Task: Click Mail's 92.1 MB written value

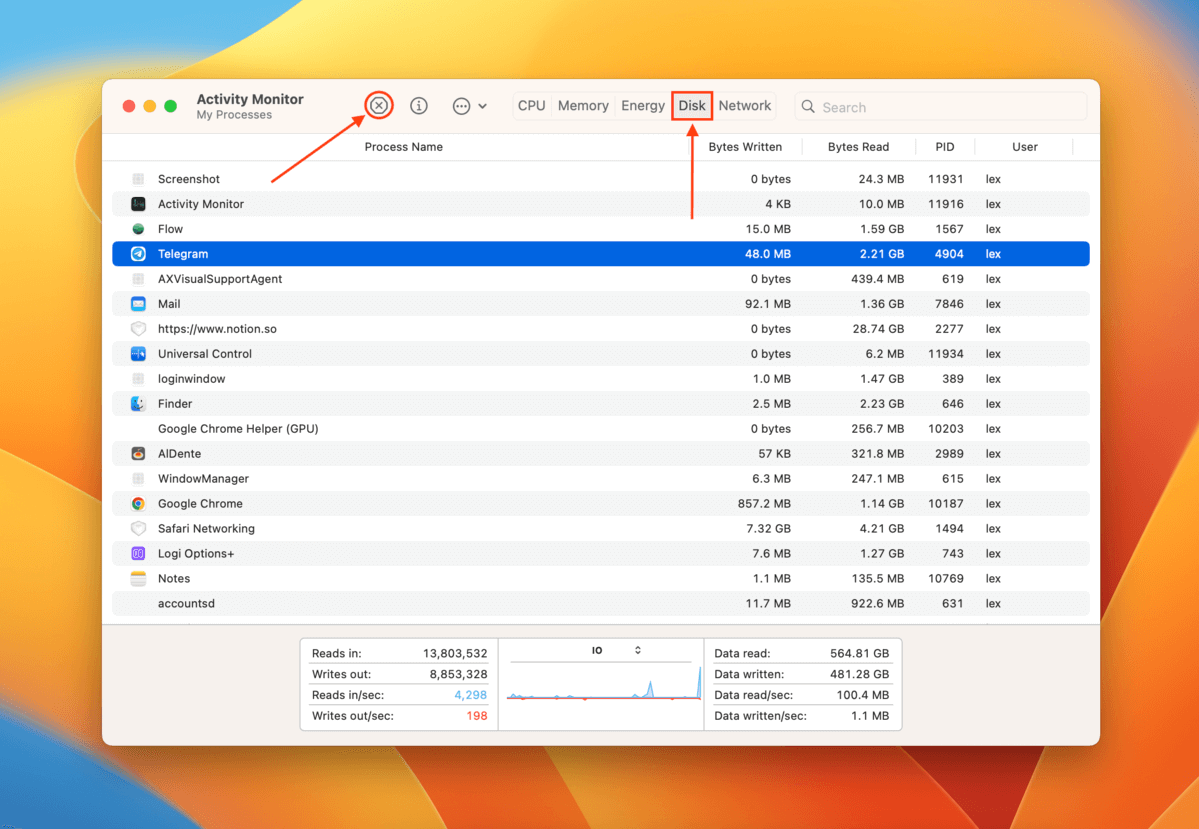Action: 768,304
